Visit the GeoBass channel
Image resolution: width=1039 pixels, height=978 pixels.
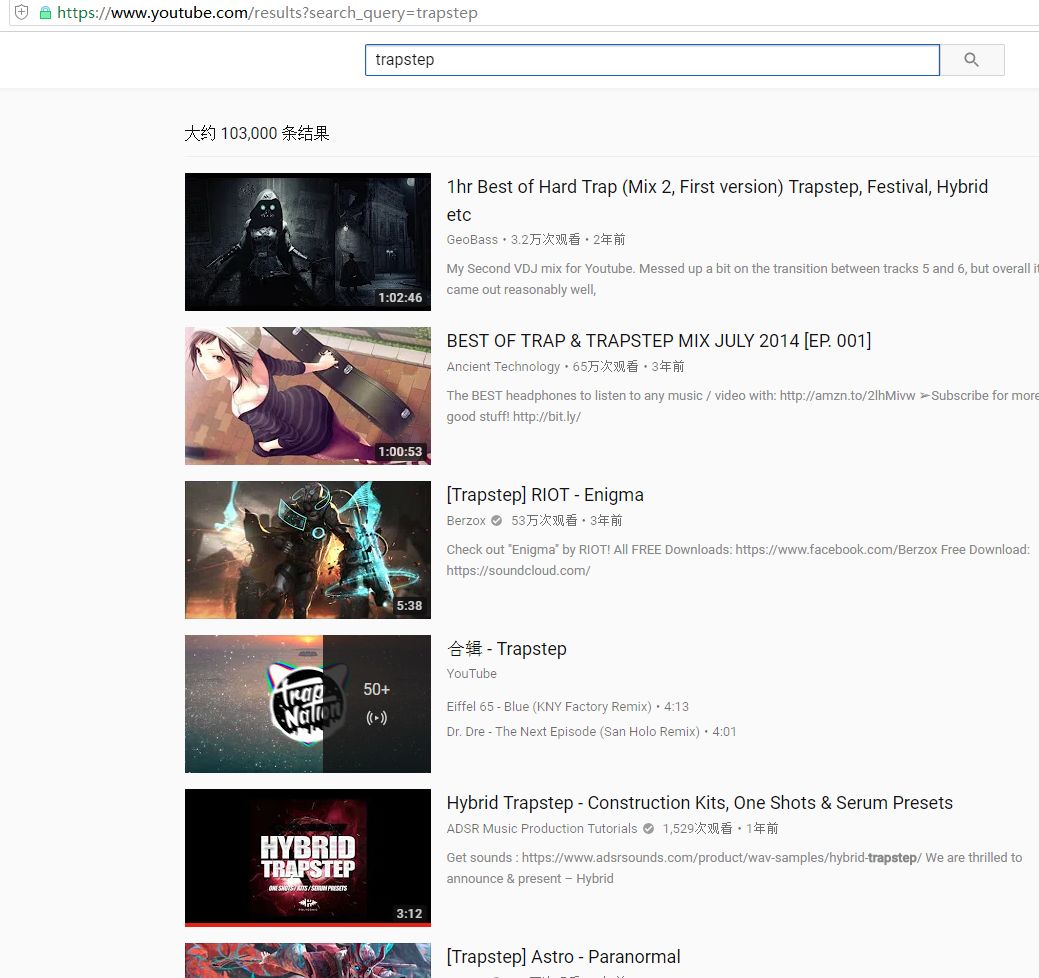[472, 240]
